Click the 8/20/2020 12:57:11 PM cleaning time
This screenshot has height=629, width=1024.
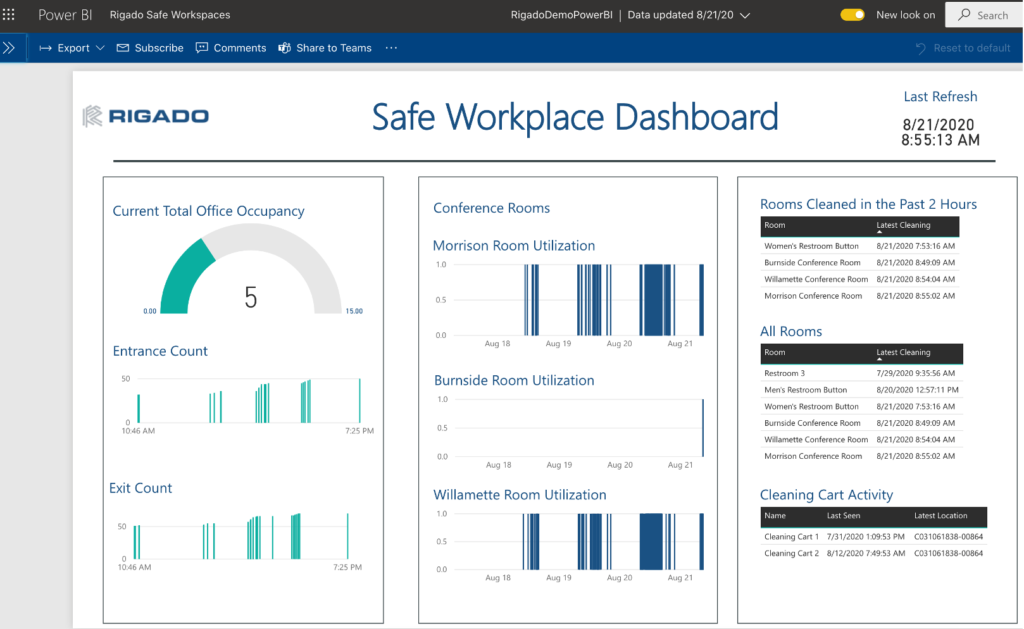918,390
